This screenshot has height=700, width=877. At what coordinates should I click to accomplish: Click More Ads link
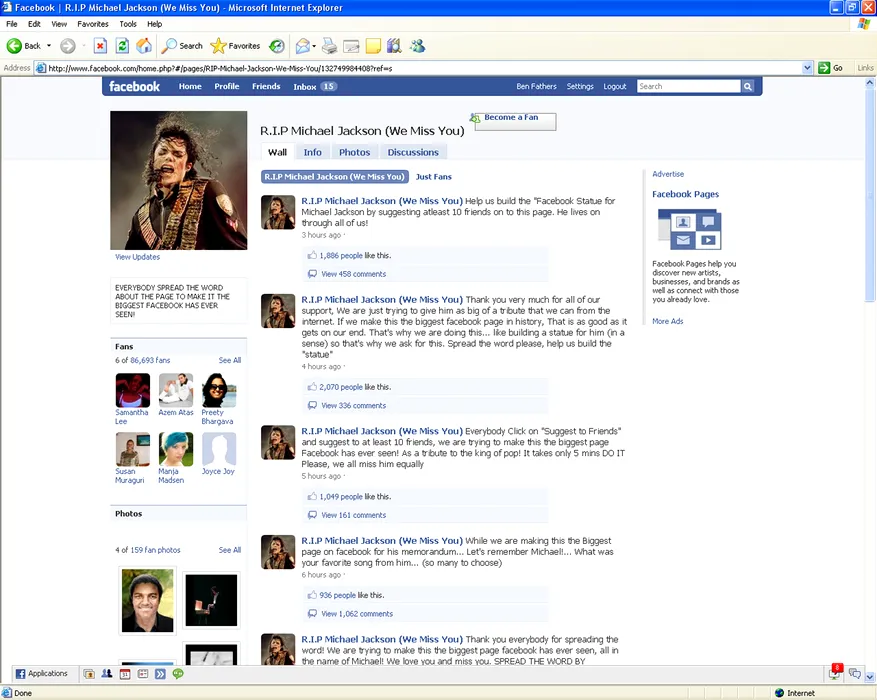(x=667, y=321)
